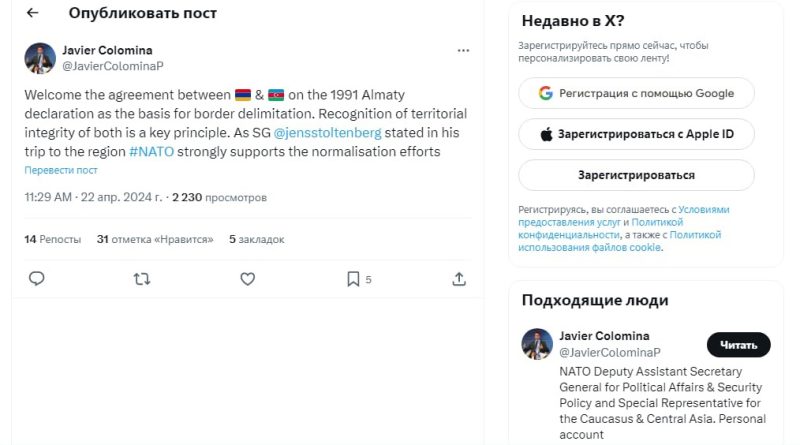
Task: View the 14 Репосты list
Action: click(x=51, y=239)
